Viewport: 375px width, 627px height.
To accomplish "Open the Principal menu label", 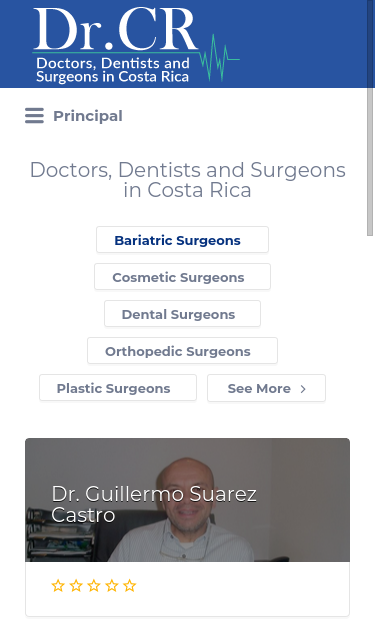I will pos(88,116).
